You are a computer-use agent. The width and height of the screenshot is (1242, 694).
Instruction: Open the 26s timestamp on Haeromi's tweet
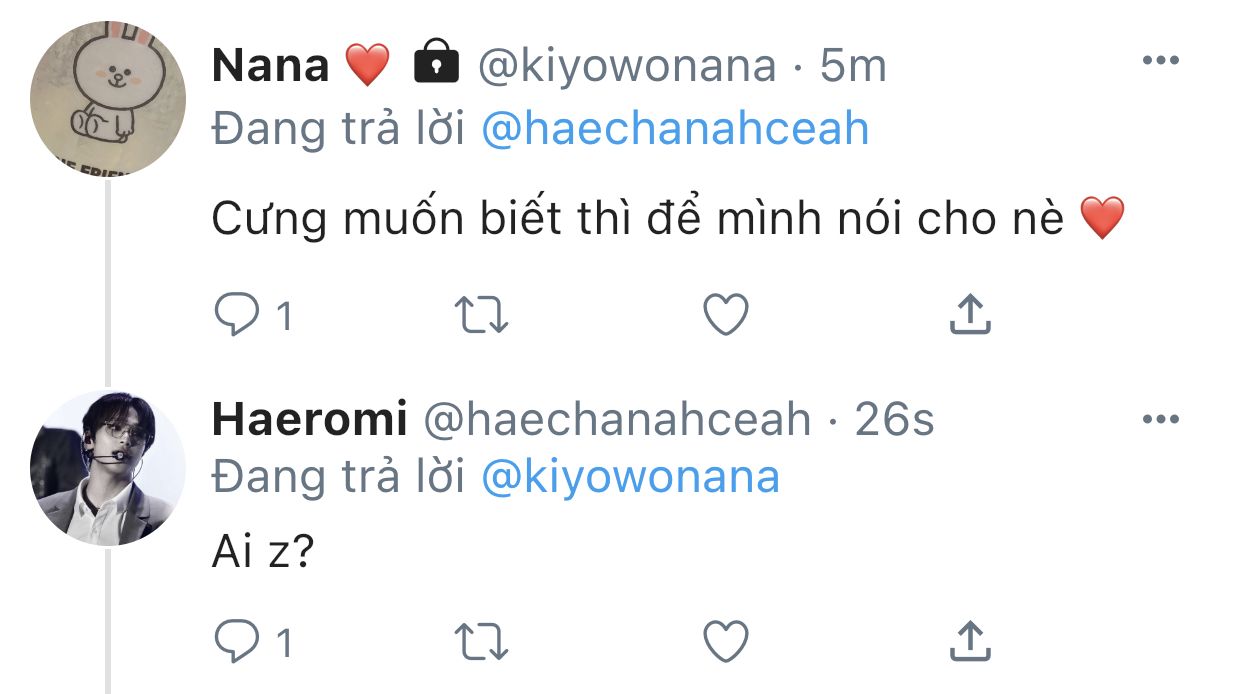pyautogui.click(x=895, y=420)
